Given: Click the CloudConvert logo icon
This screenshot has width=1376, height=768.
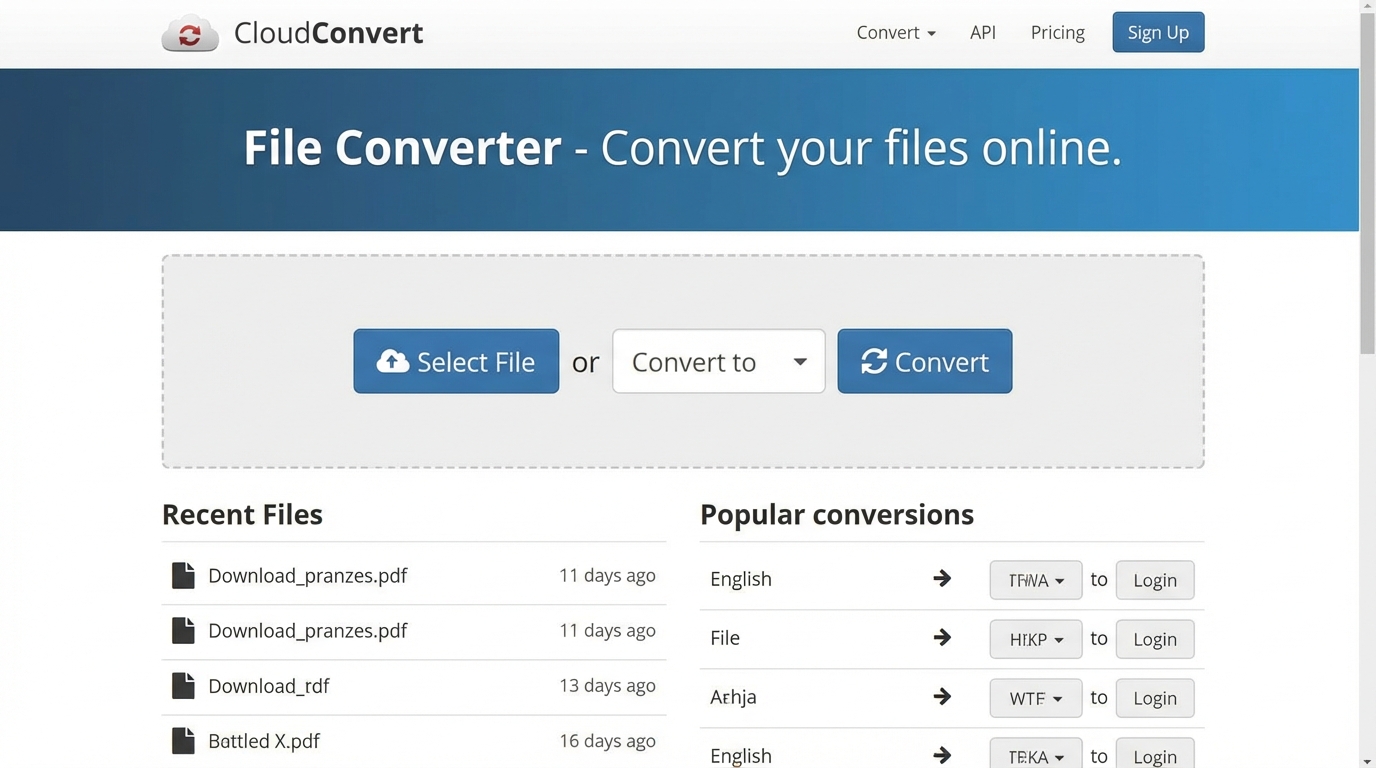Looking at the screenshot, I should click(189, 32).
